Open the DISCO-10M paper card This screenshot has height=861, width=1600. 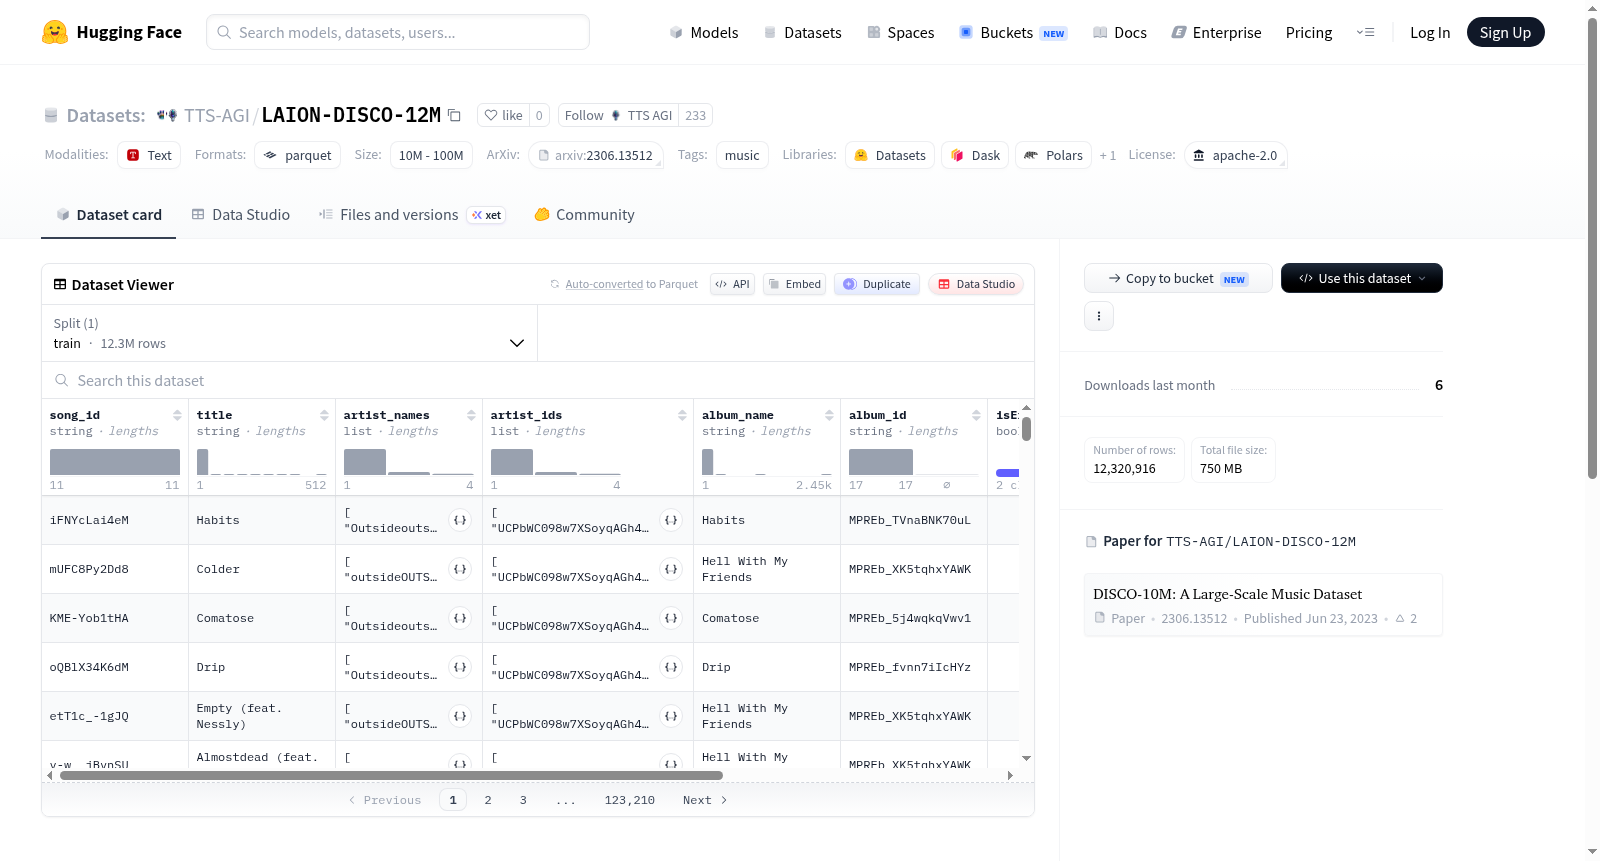1263,605
